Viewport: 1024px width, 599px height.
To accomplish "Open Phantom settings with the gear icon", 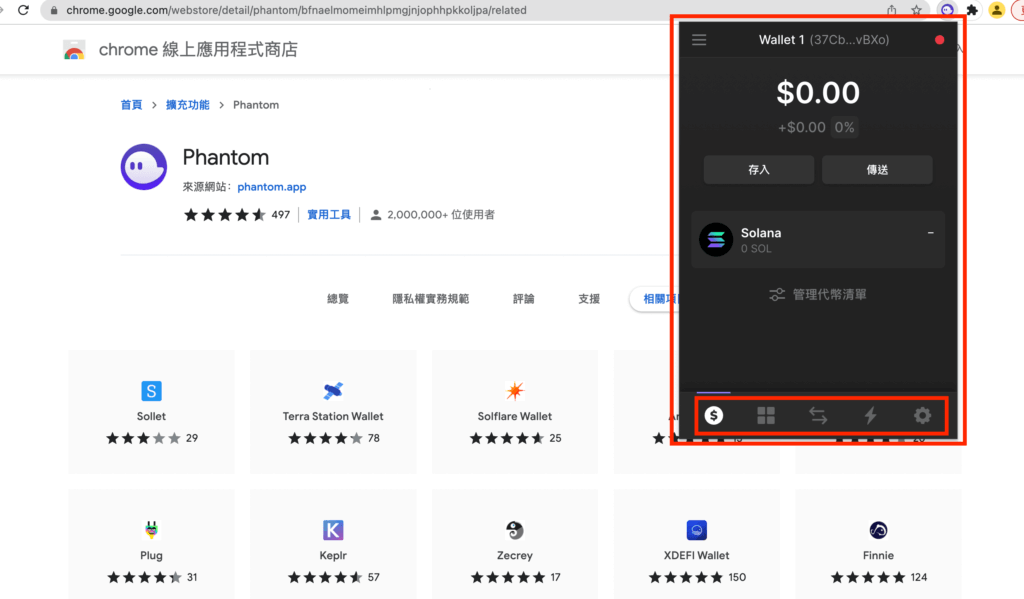I will pos(922,414).
